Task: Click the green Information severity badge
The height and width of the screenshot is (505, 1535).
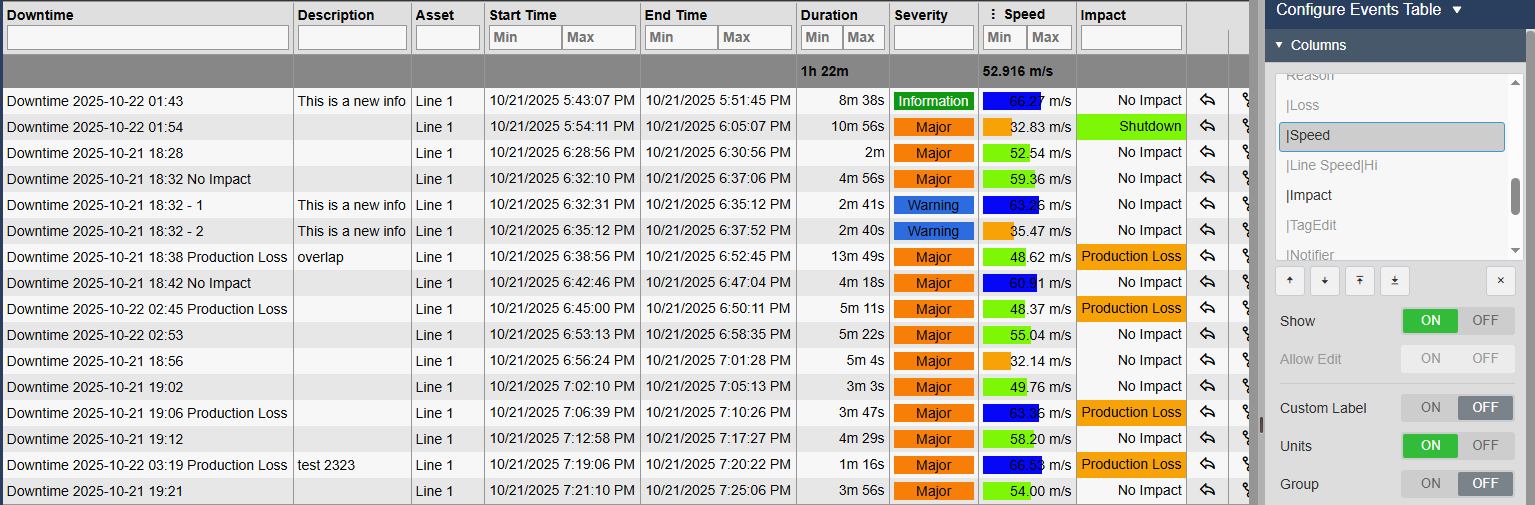Action: coord(933,101)
